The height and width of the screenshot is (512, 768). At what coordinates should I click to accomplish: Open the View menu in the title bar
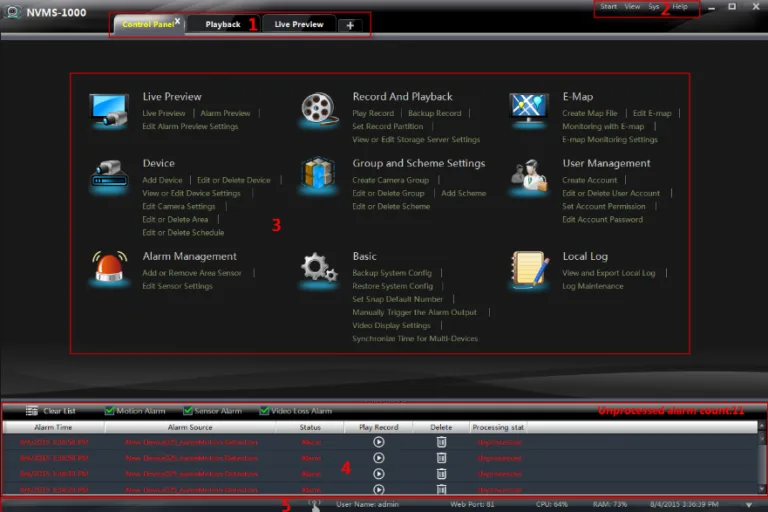(x=632, y=7)
